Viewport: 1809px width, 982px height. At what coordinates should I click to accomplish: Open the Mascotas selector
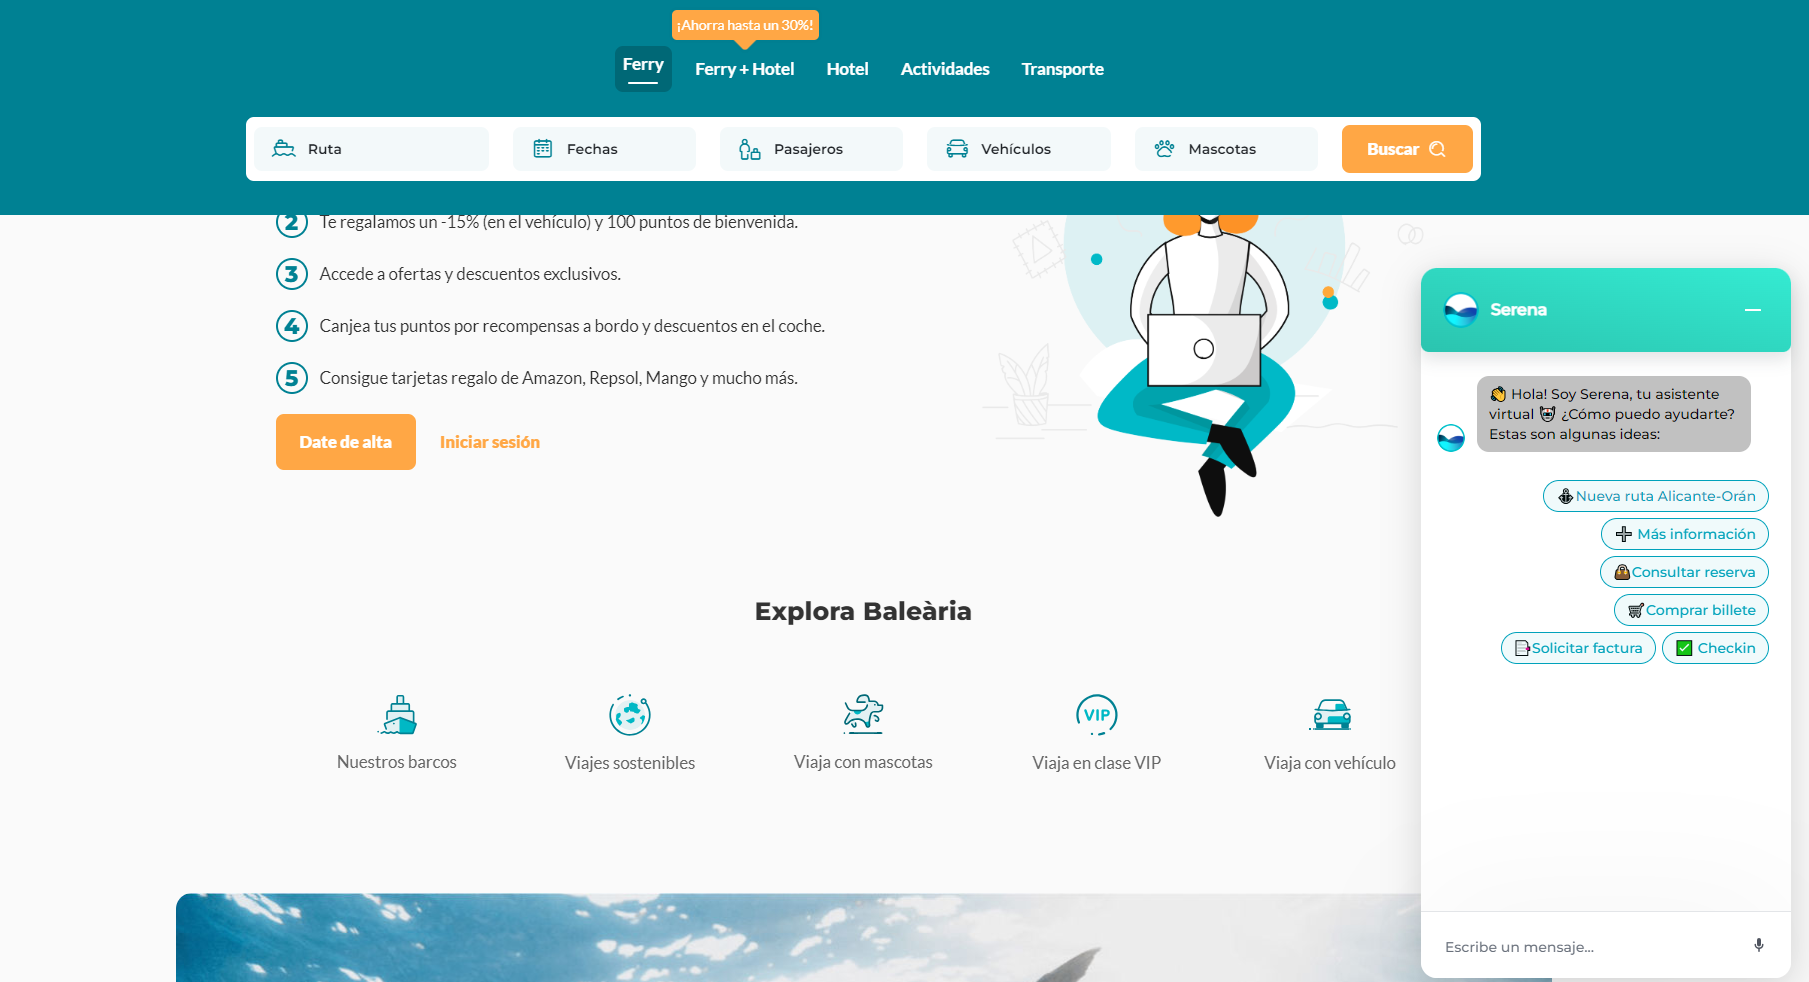coord(1225,149)
